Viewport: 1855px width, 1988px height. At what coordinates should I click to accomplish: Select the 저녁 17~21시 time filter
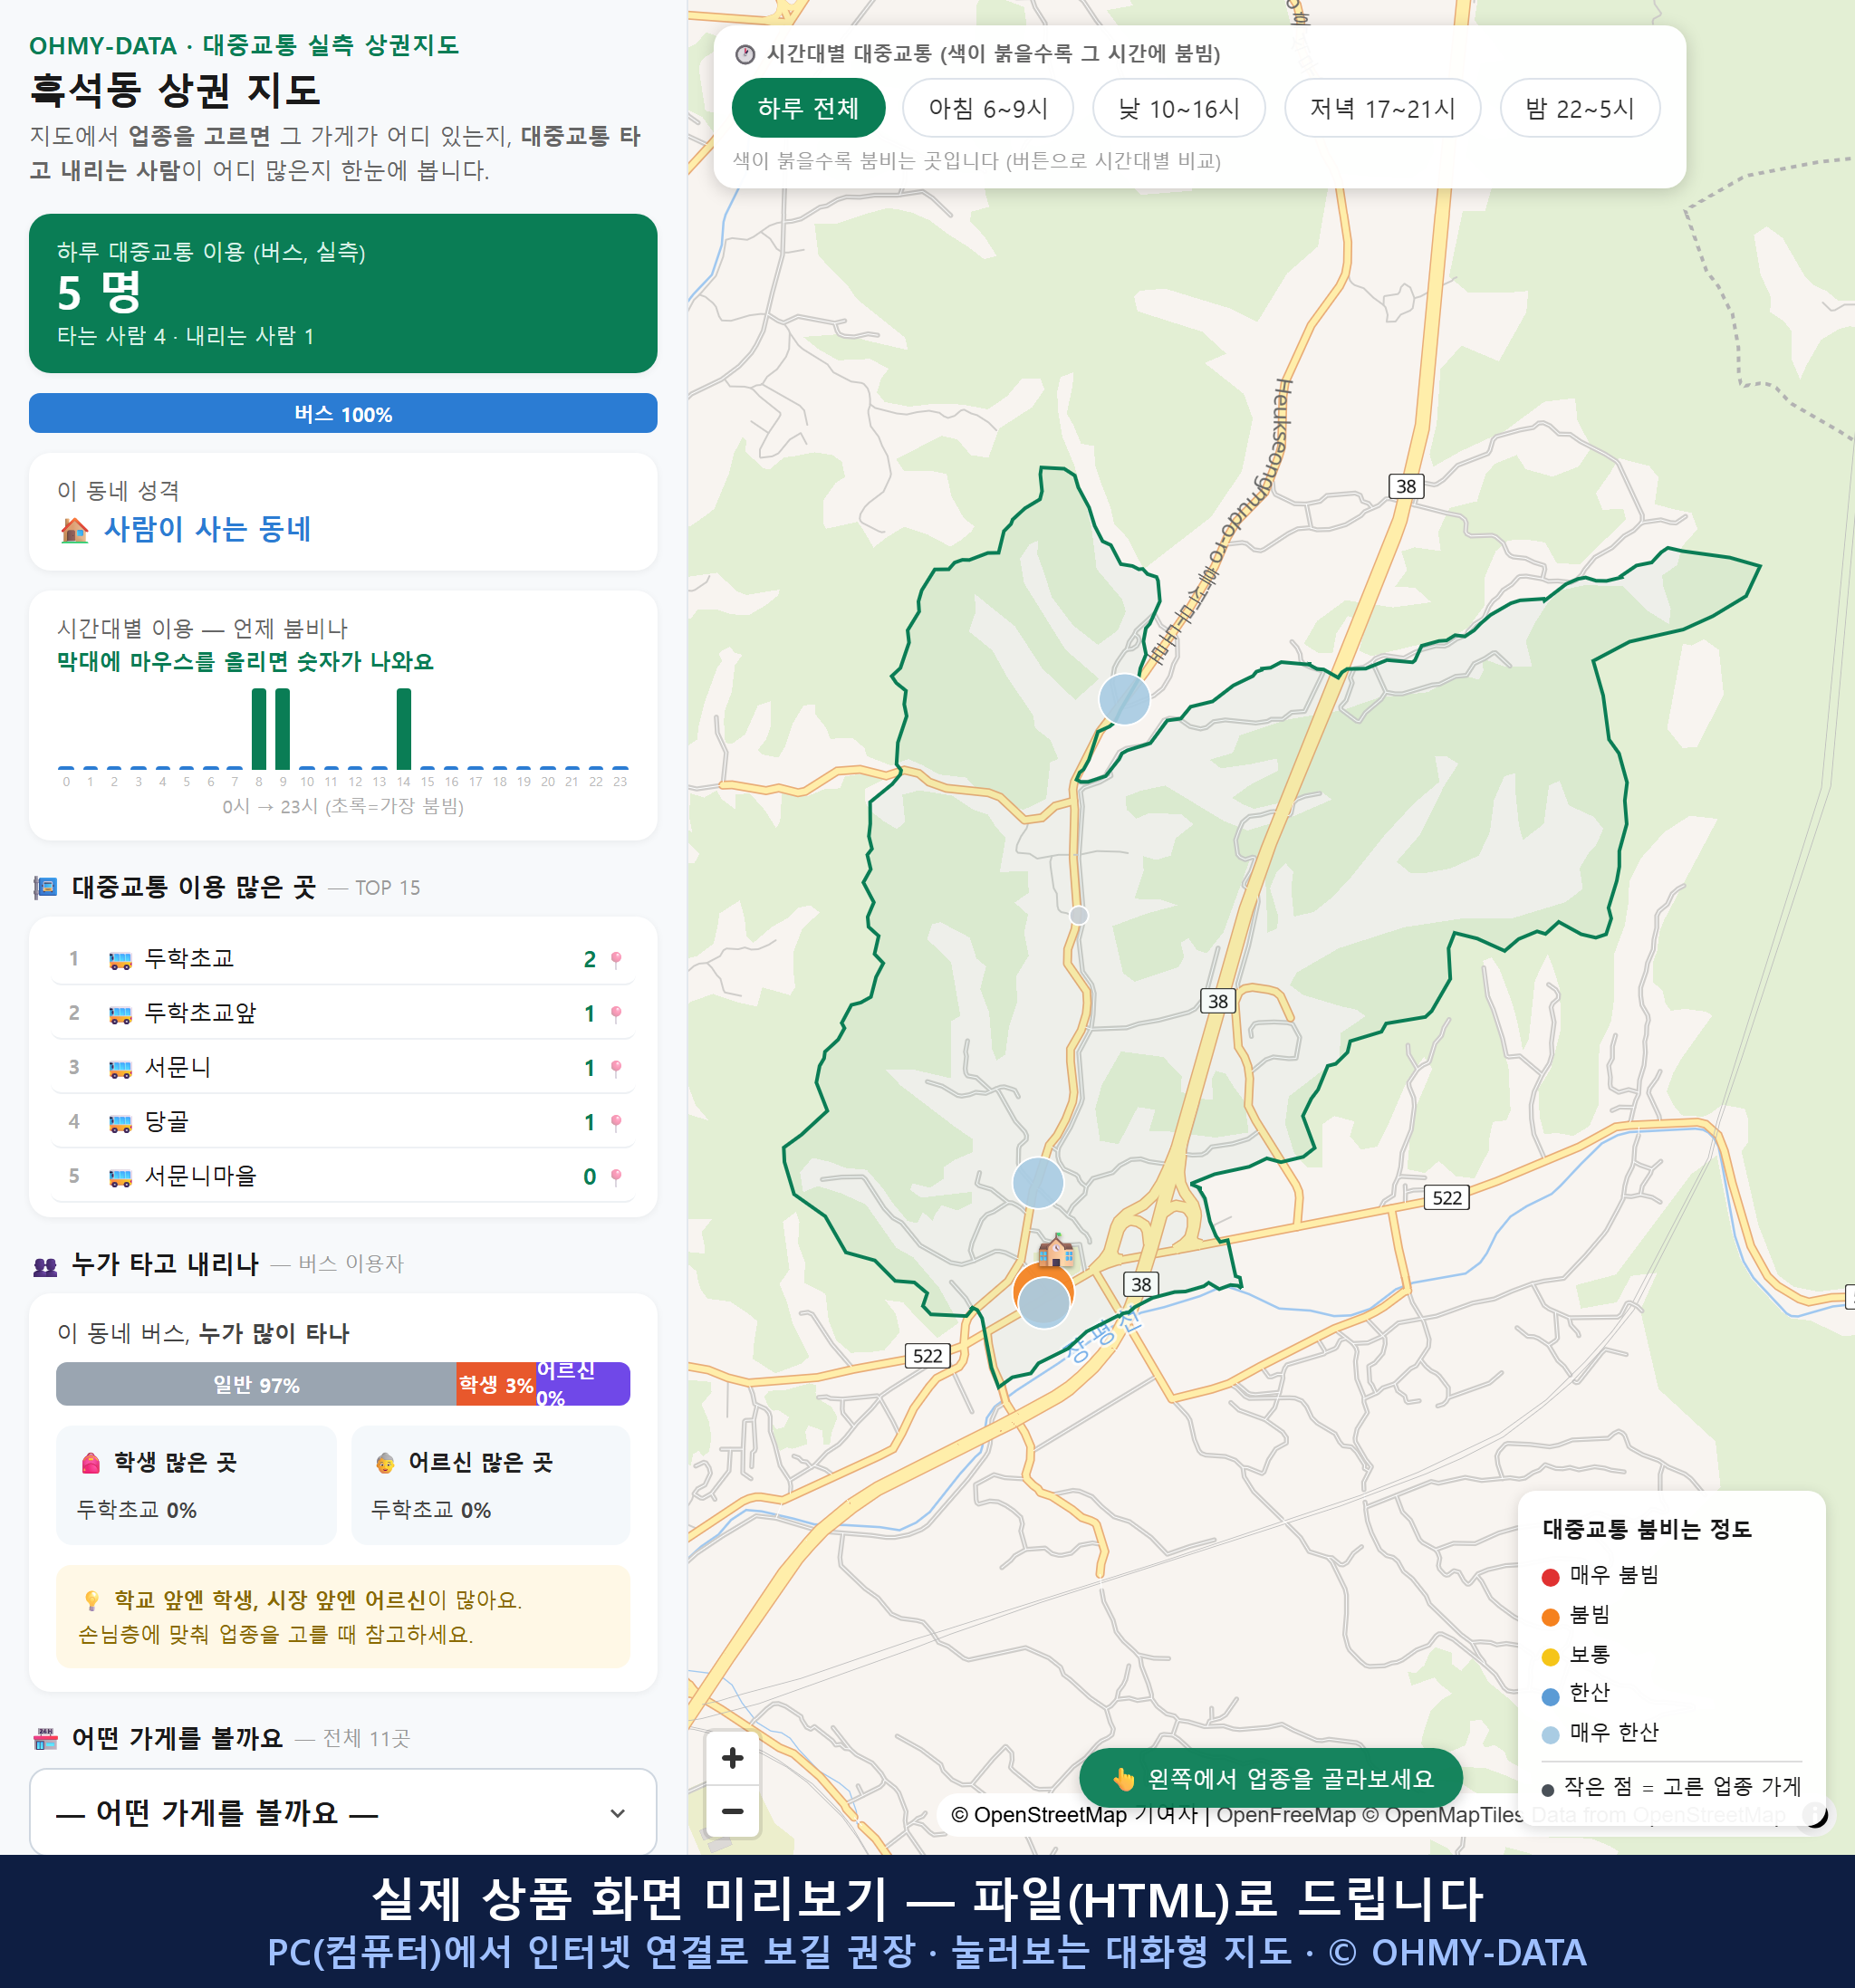[1382, 108]
